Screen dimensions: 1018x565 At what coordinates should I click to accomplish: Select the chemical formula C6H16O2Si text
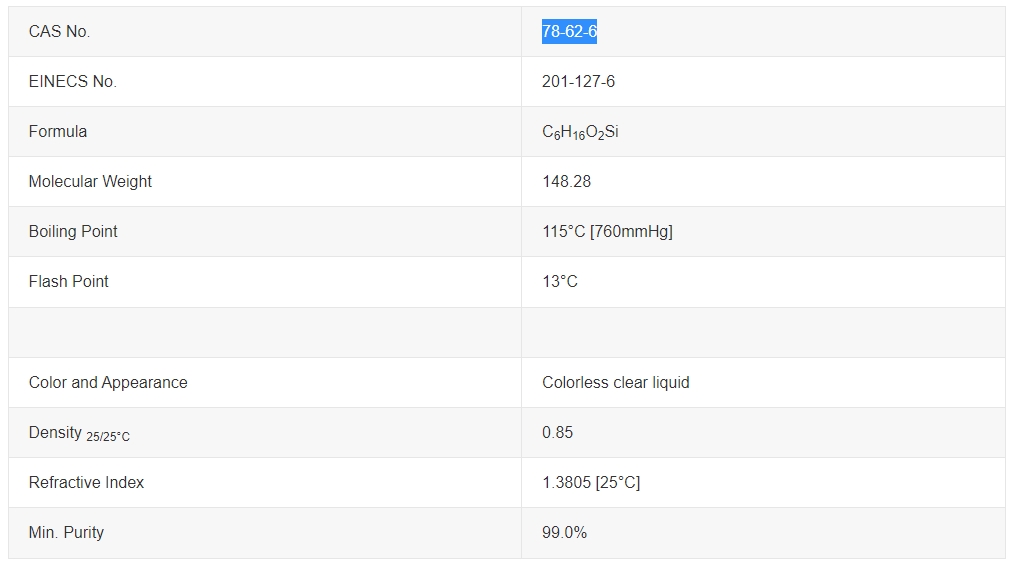[580, 132]
